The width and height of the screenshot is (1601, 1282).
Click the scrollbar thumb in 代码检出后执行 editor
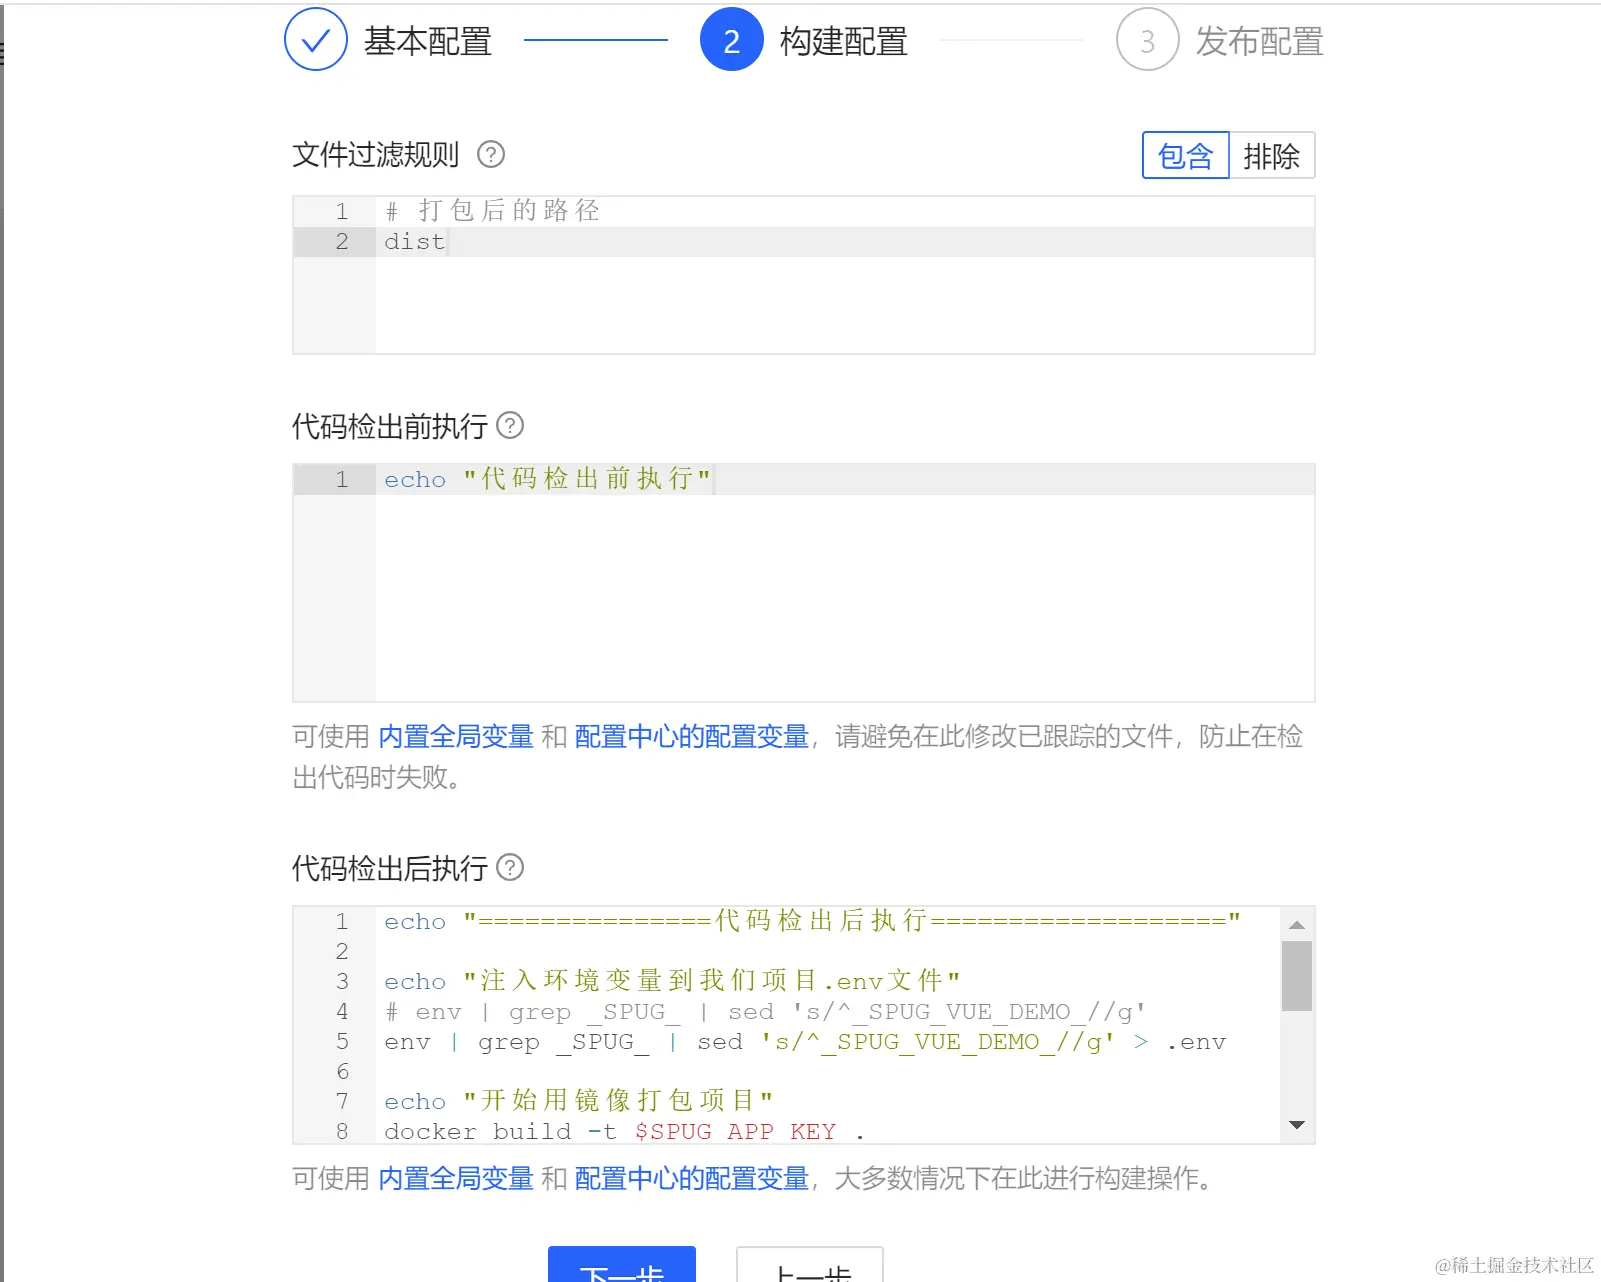[1297, 976]
